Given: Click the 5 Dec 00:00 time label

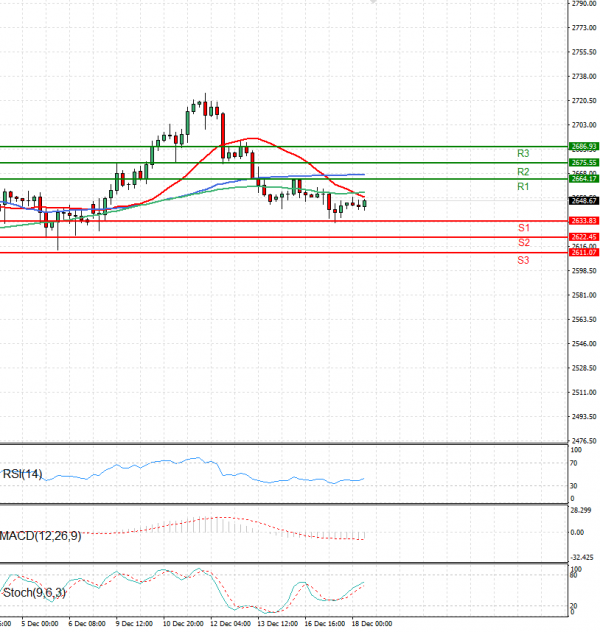Looking at the screenshot, I should tap(39, 624).
